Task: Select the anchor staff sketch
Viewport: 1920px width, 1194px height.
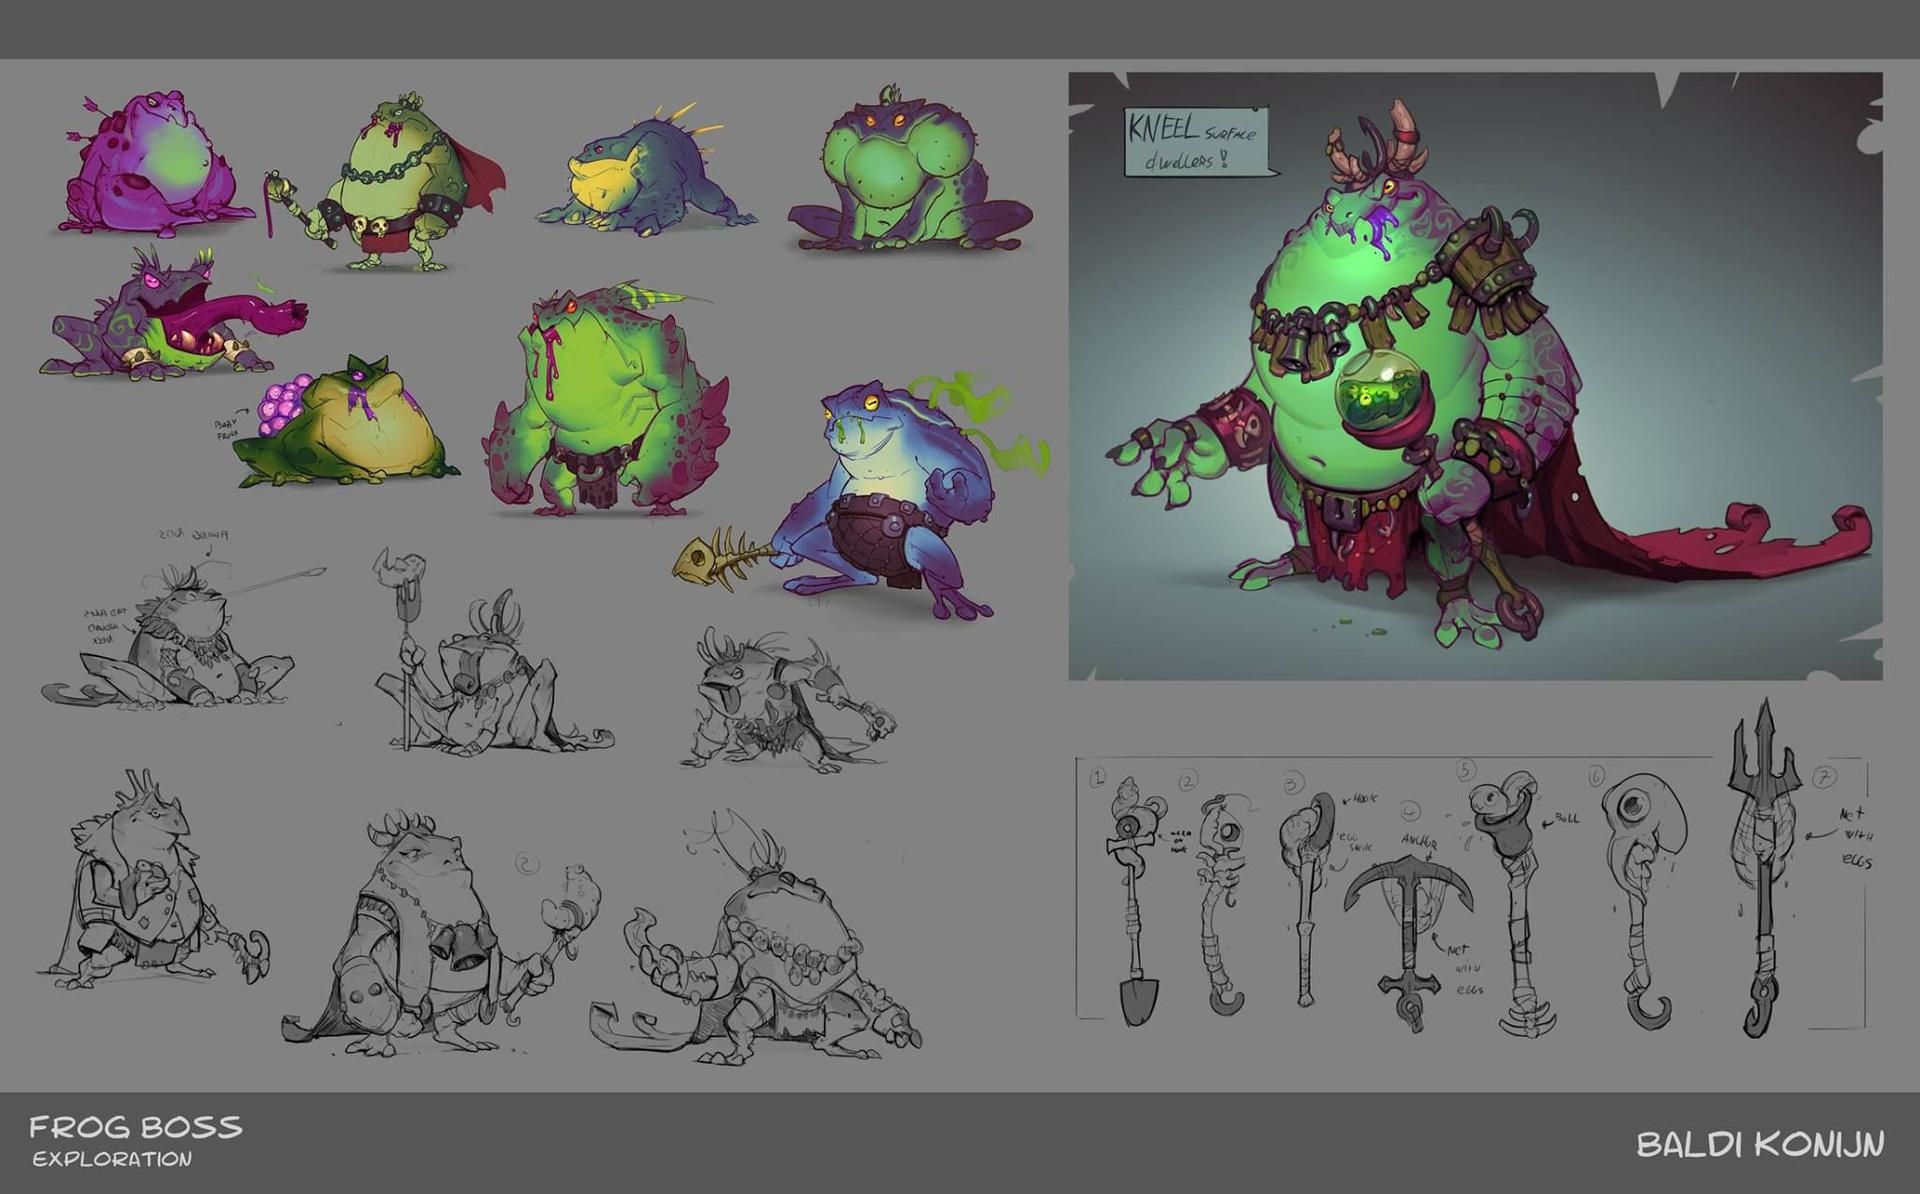Action: [1408, 925]
